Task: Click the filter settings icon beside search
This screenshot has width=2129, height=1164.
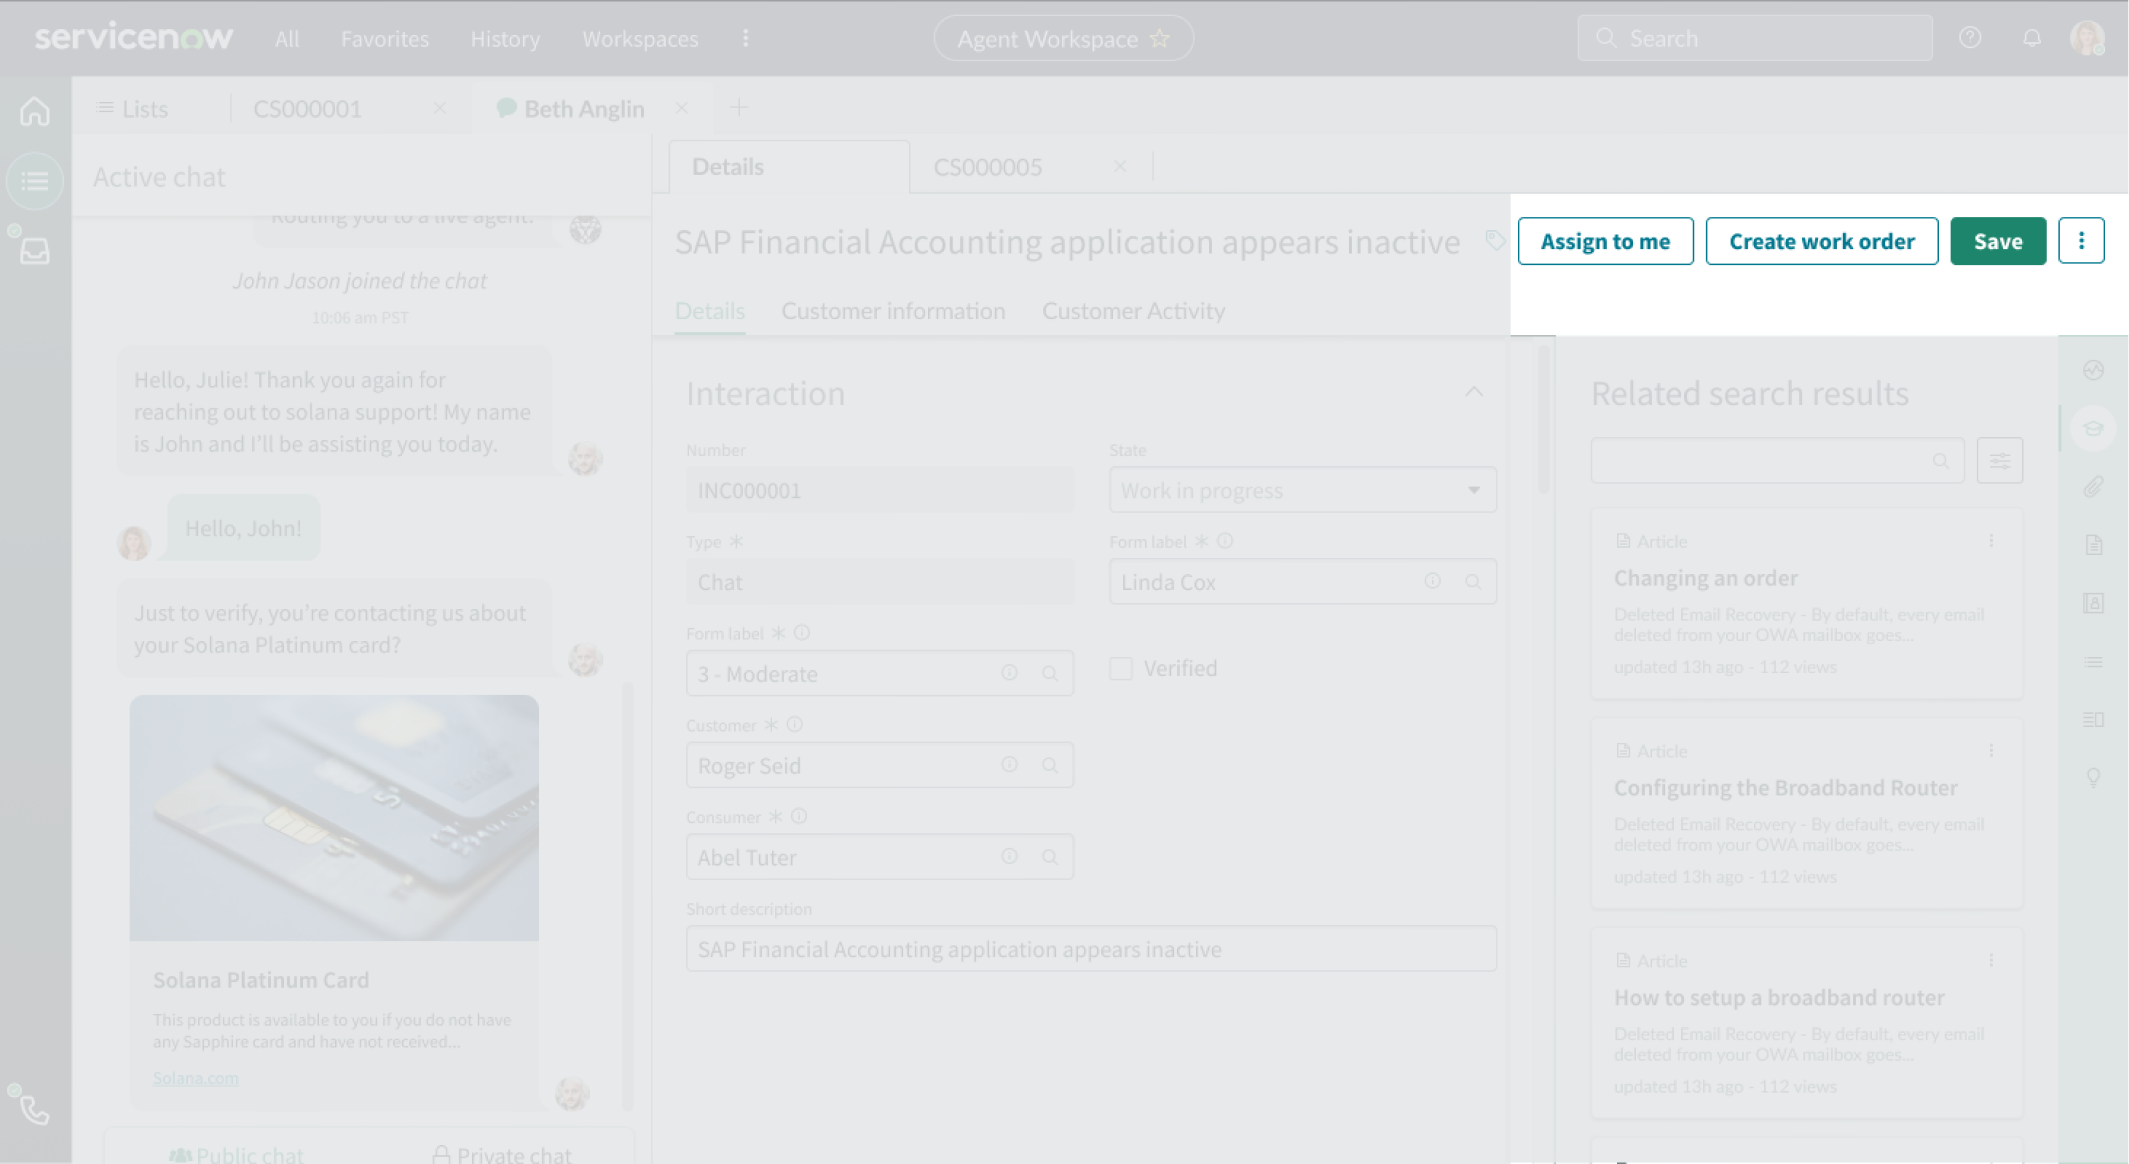Action: tap(1999, 461)
